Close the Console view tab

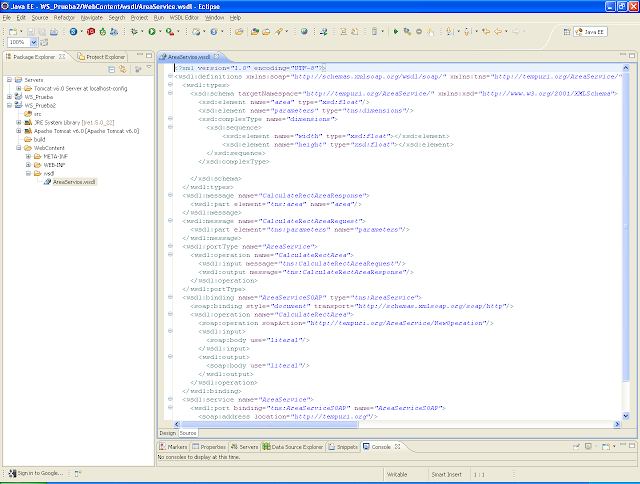[x=397, y=446]
